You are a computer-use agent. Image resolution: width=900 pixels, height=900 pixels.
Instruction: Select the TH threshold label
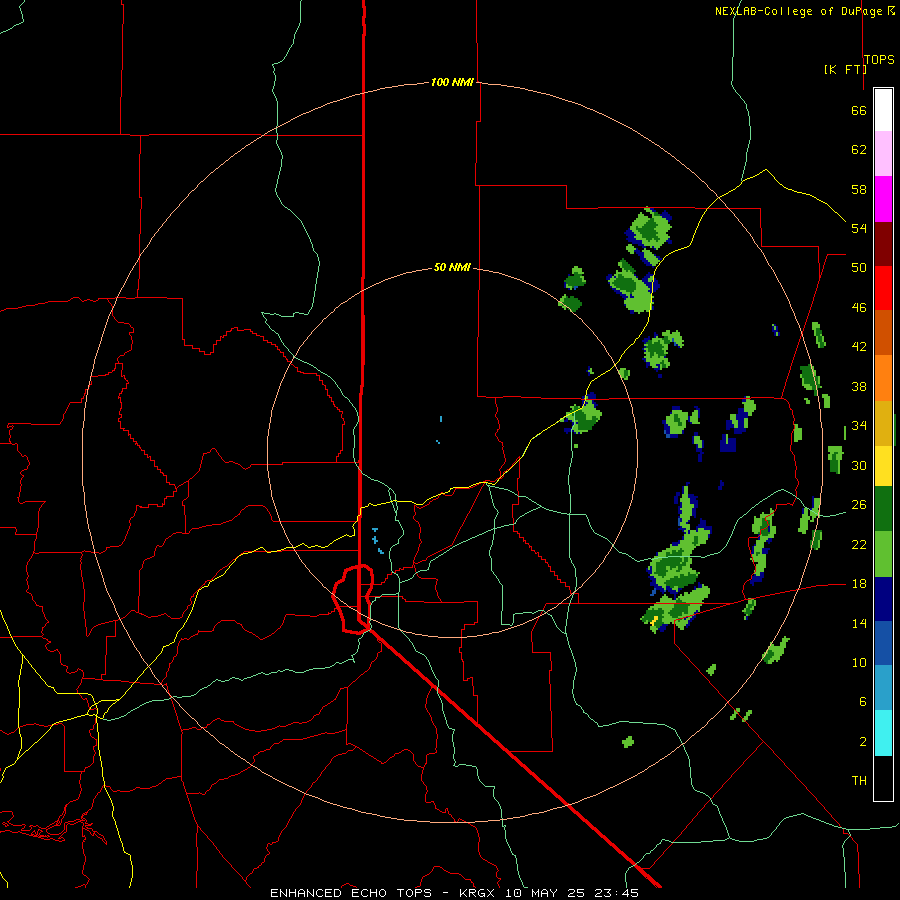(x=859, y=780)
